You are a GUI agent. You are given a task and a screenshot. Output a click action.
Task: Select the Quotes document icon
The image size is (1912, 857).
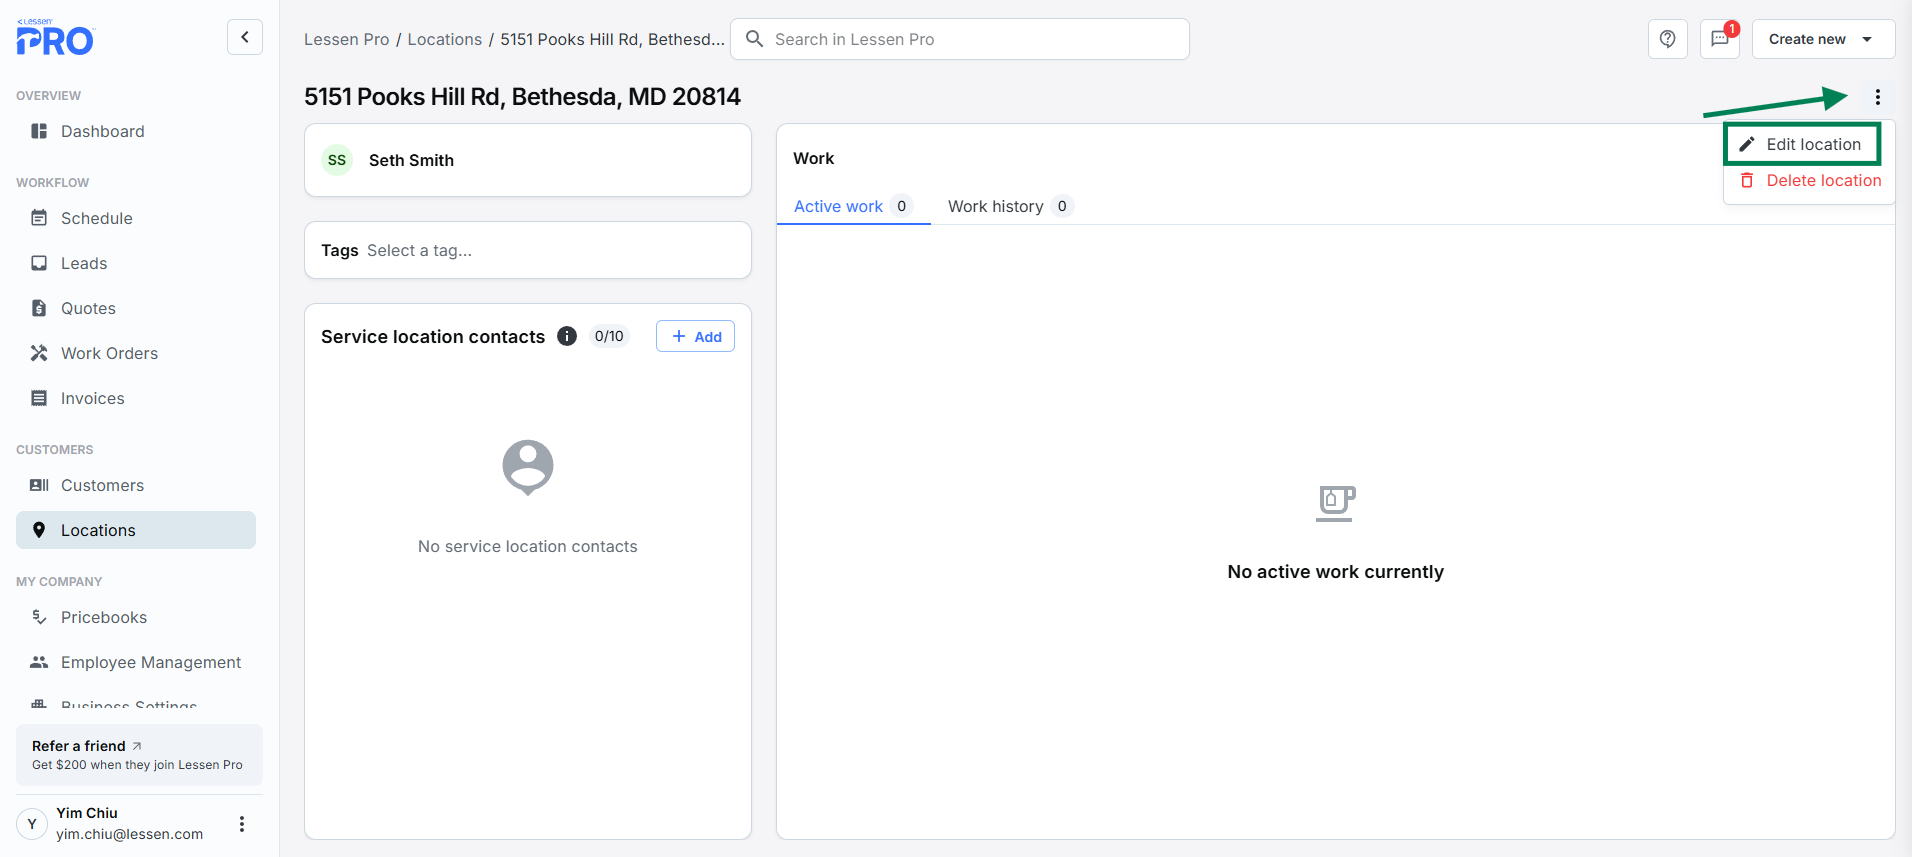pos(39,308)
